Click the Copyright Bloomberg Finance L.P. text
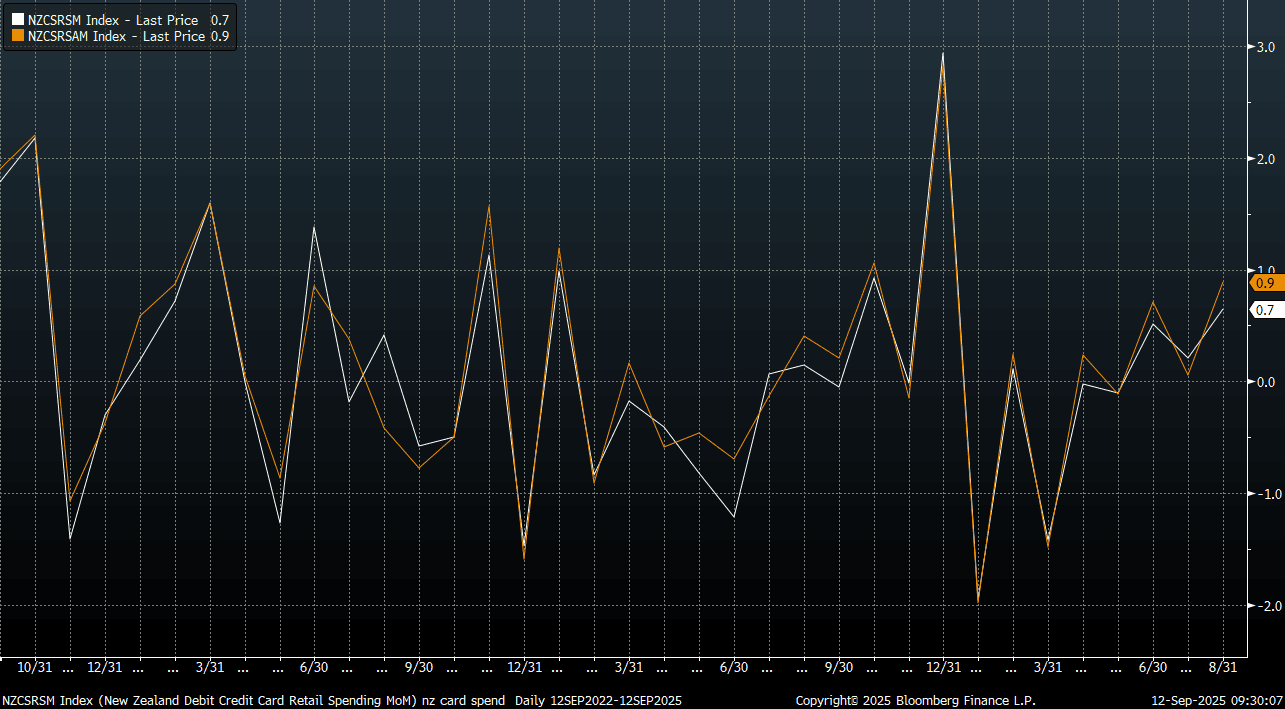Screen dimensions: 1285x709 pyautogui.click(x=915, y=701)
